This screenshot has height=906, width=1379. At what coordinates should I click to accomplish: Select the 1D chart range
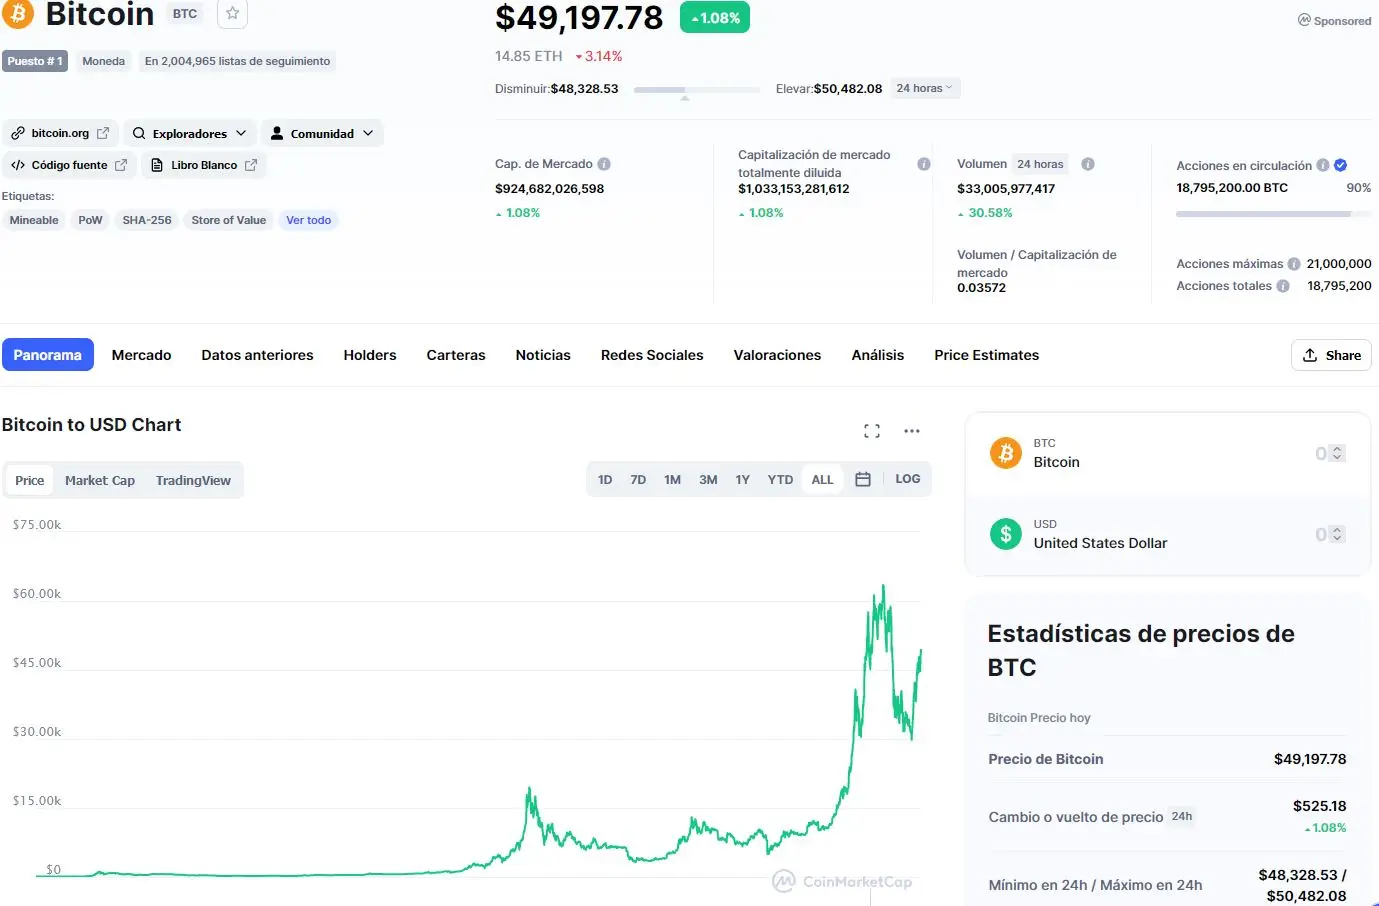[x=605, y=480]
